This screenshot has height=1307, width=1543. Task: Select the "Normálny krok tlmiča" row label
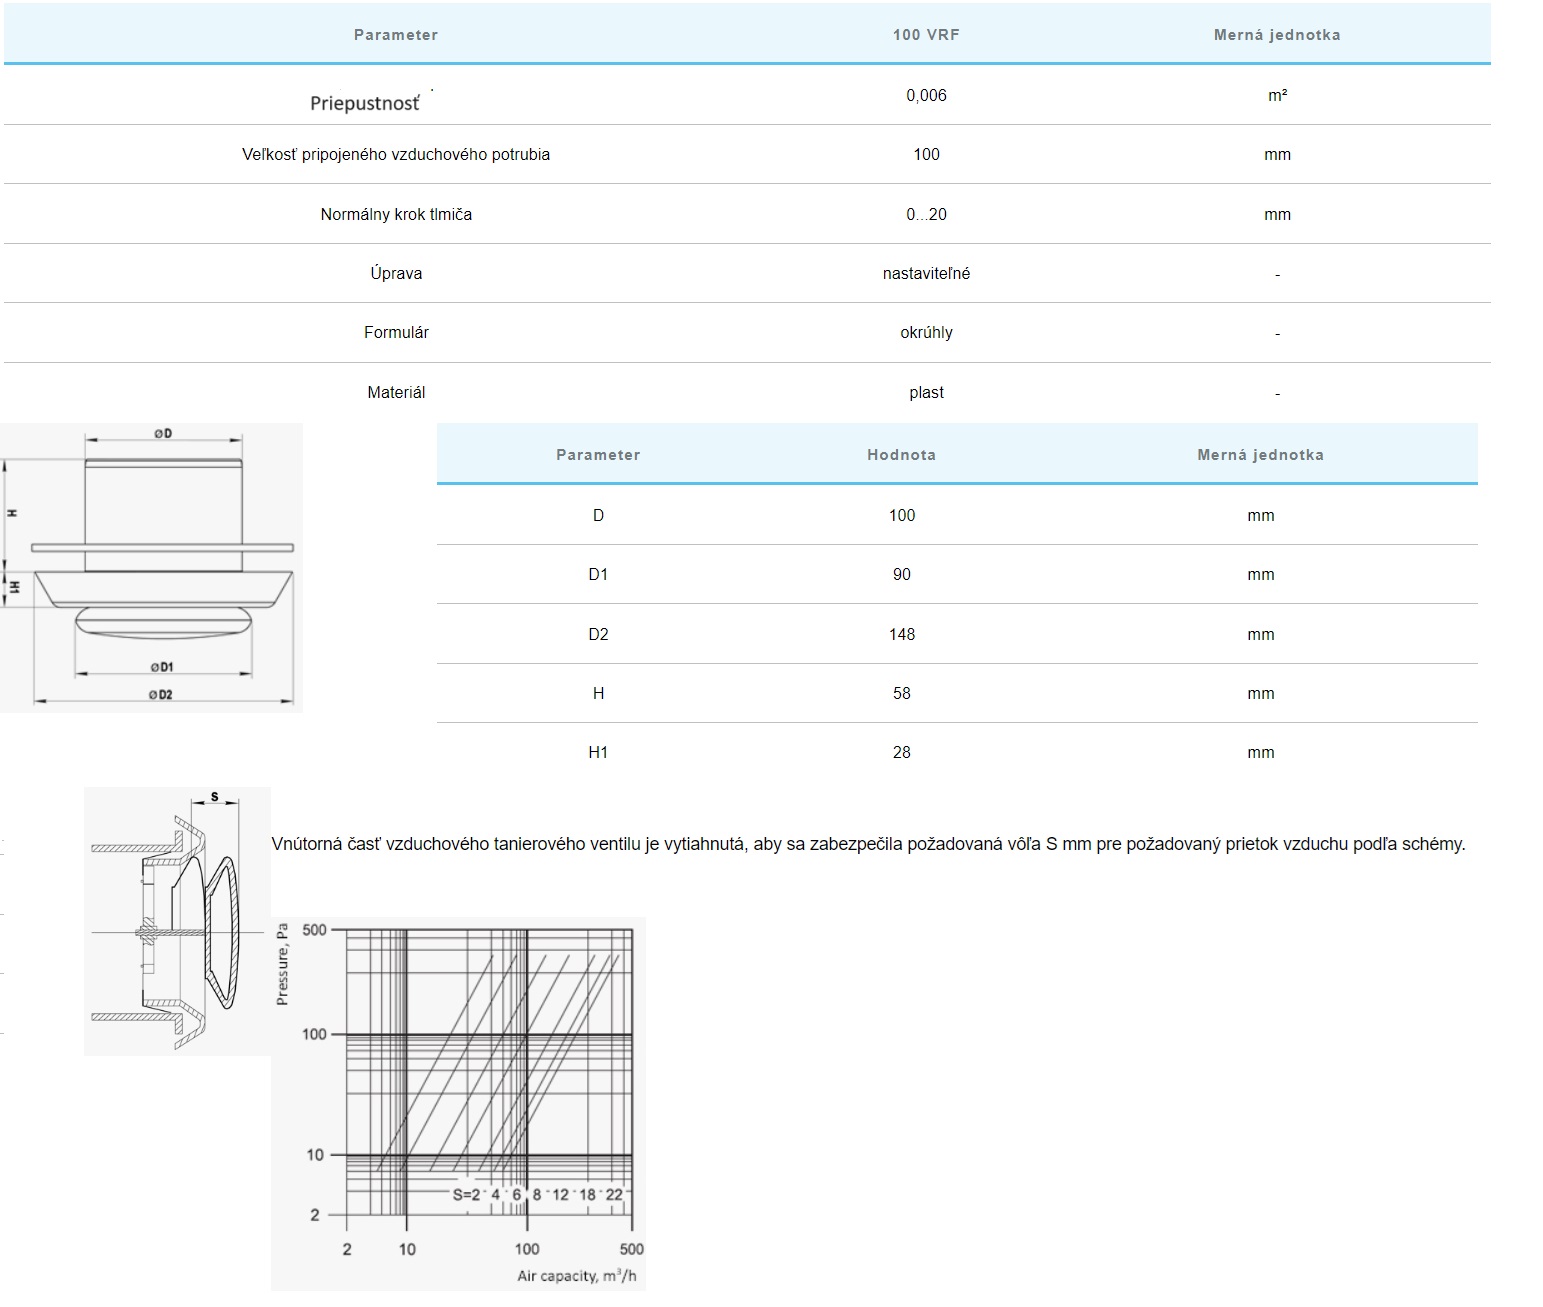click(396, 215)
